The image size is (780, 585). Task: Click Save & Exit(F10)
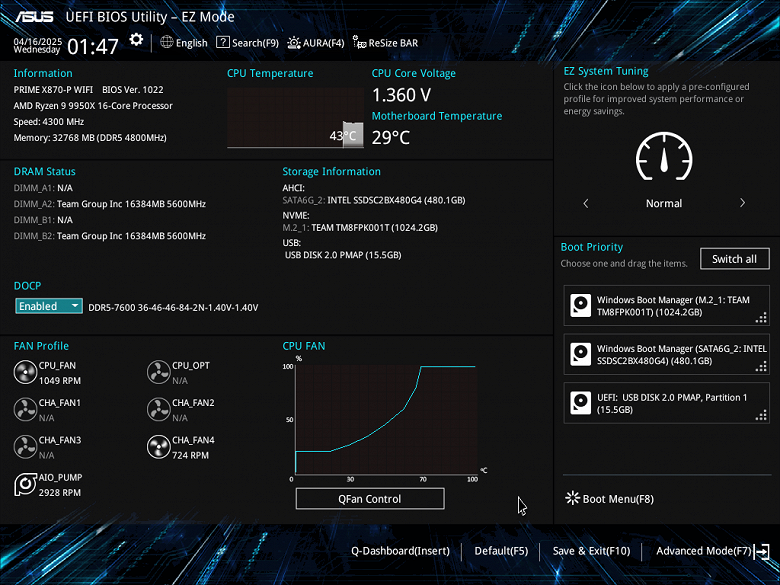pyautogui.click(x=591, y=551)
